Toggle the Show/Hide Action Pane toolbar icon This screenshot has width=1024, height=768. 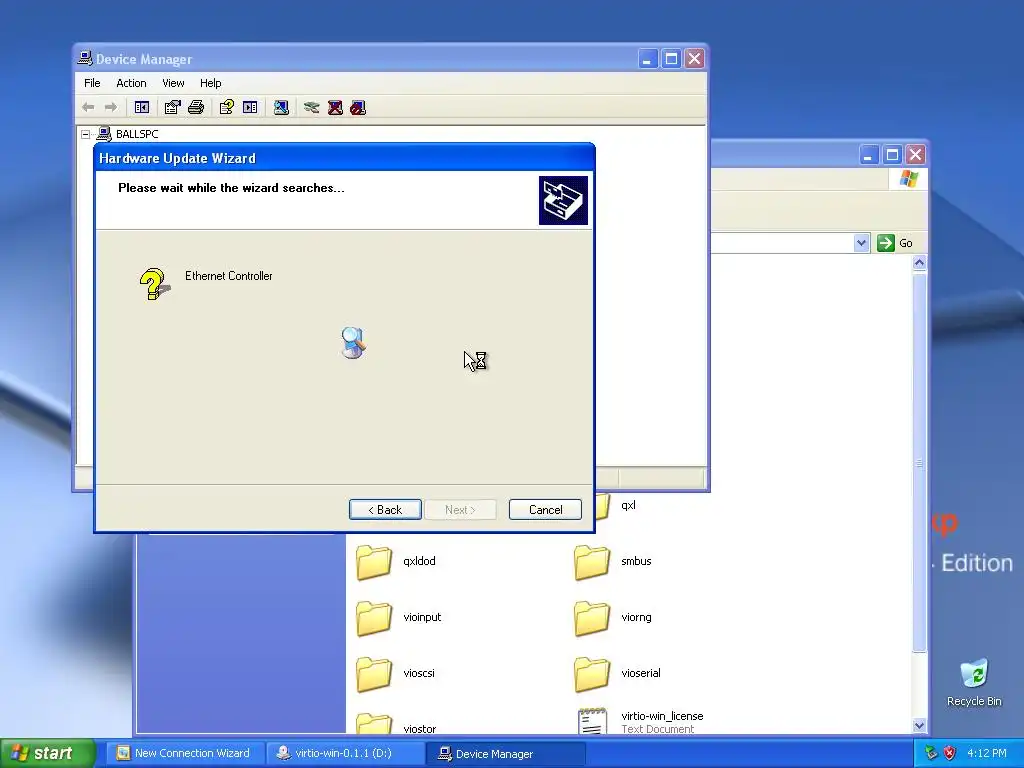250,107
